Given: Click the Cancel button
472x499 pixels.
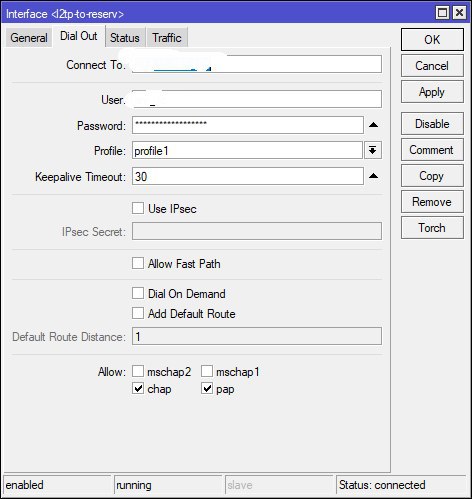Looking at the screenshot, I should click(x=432, y=66).
